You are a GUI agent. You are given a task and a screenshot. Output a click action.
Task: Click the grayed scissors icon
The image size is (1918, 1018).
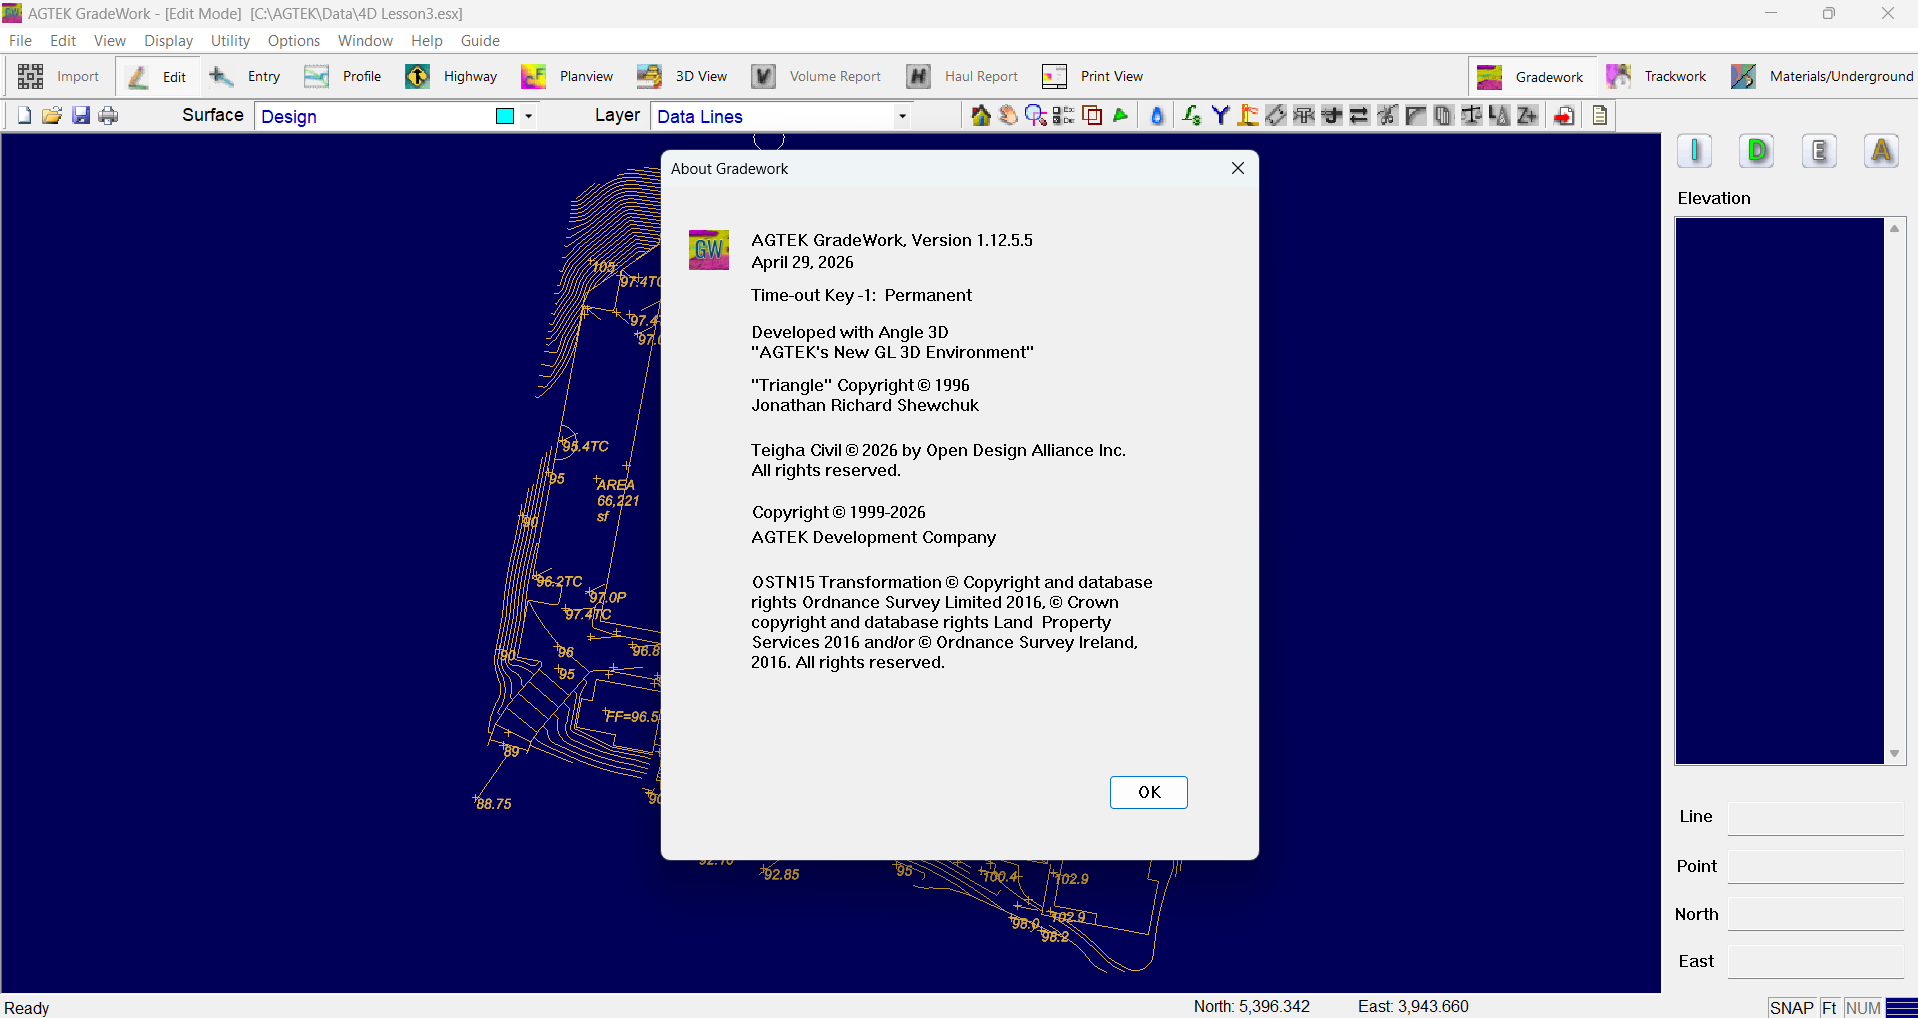click(x=1387, y=115)
